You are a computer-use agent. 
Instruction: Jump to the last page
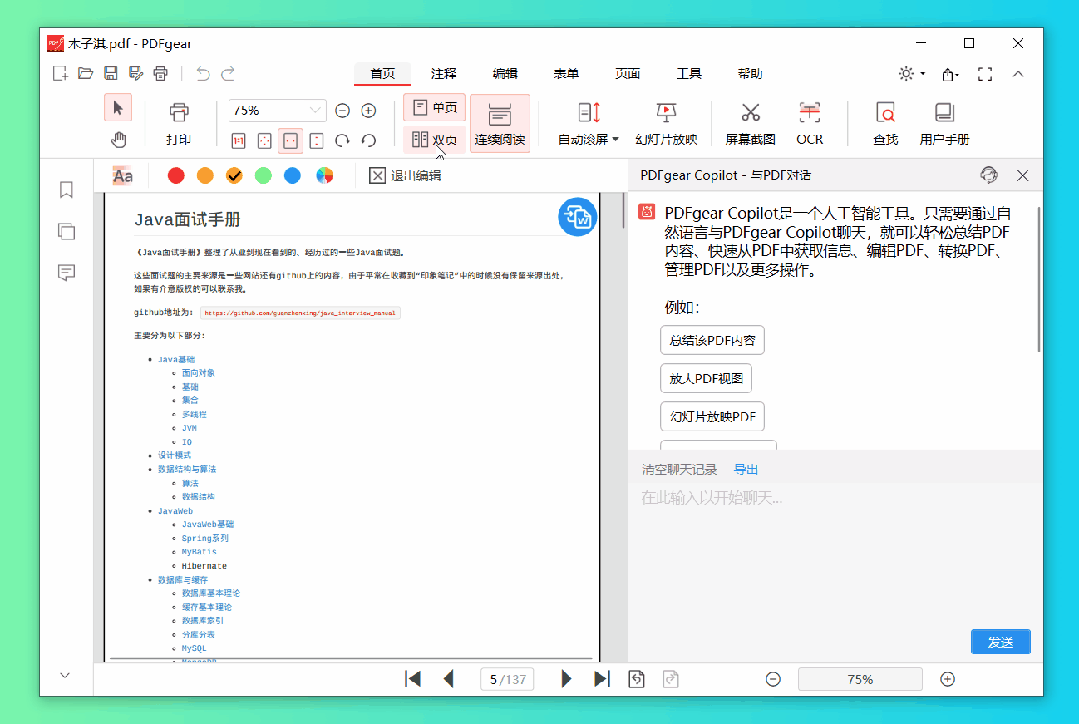coord(601,679)
